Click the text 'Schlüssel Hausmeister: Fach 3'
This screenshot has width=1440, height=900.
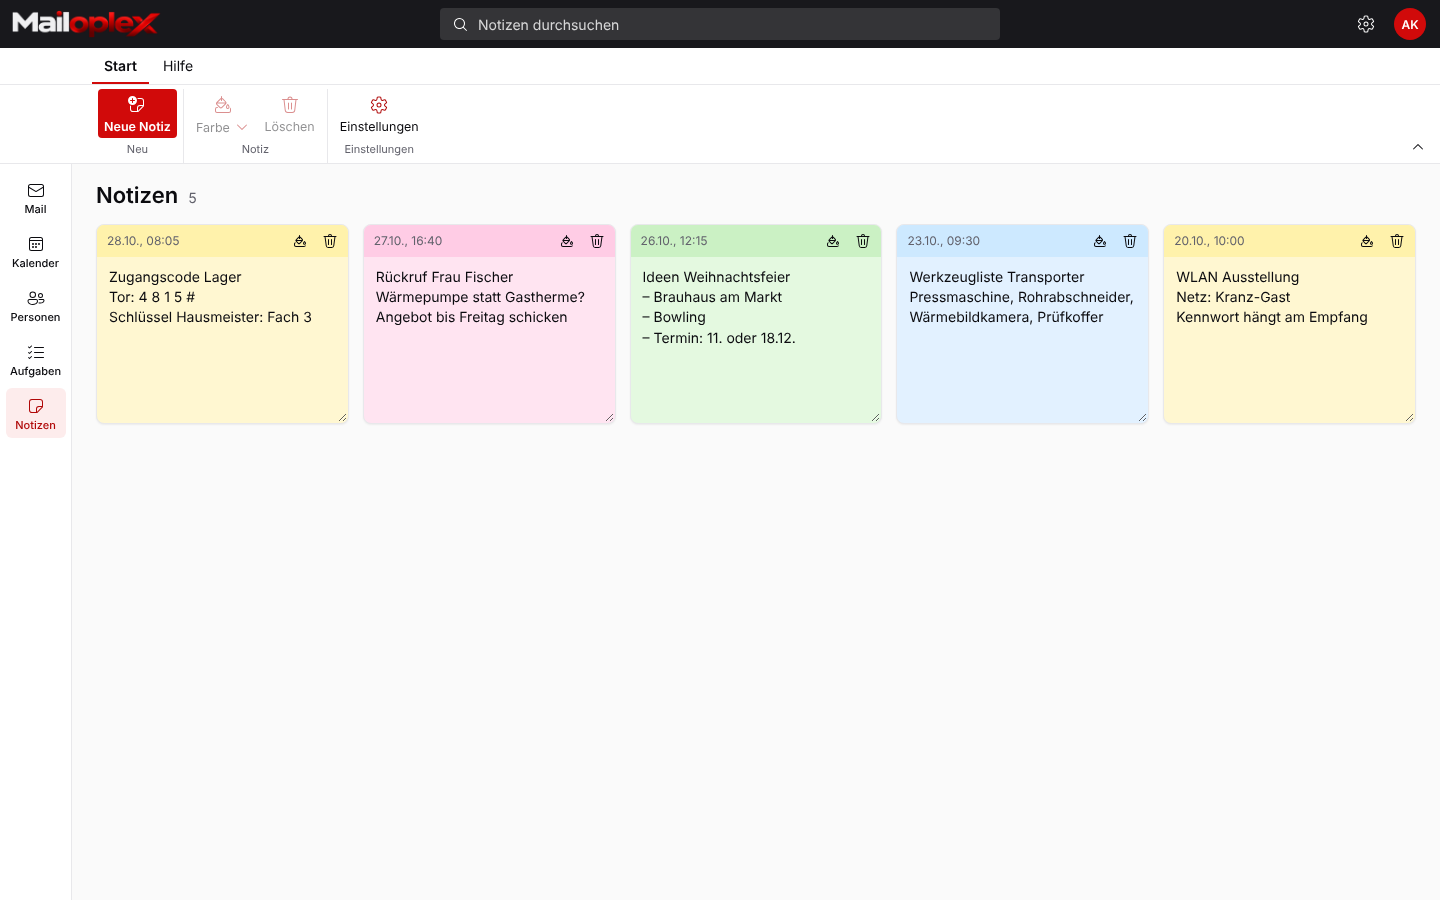(210, 317)
